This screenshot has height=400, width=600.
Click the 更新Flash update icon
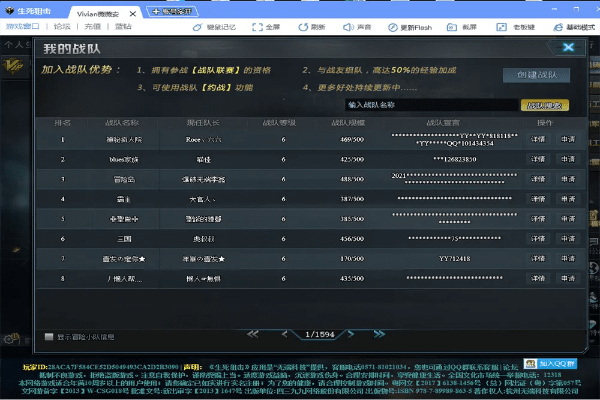coord(393,27)
